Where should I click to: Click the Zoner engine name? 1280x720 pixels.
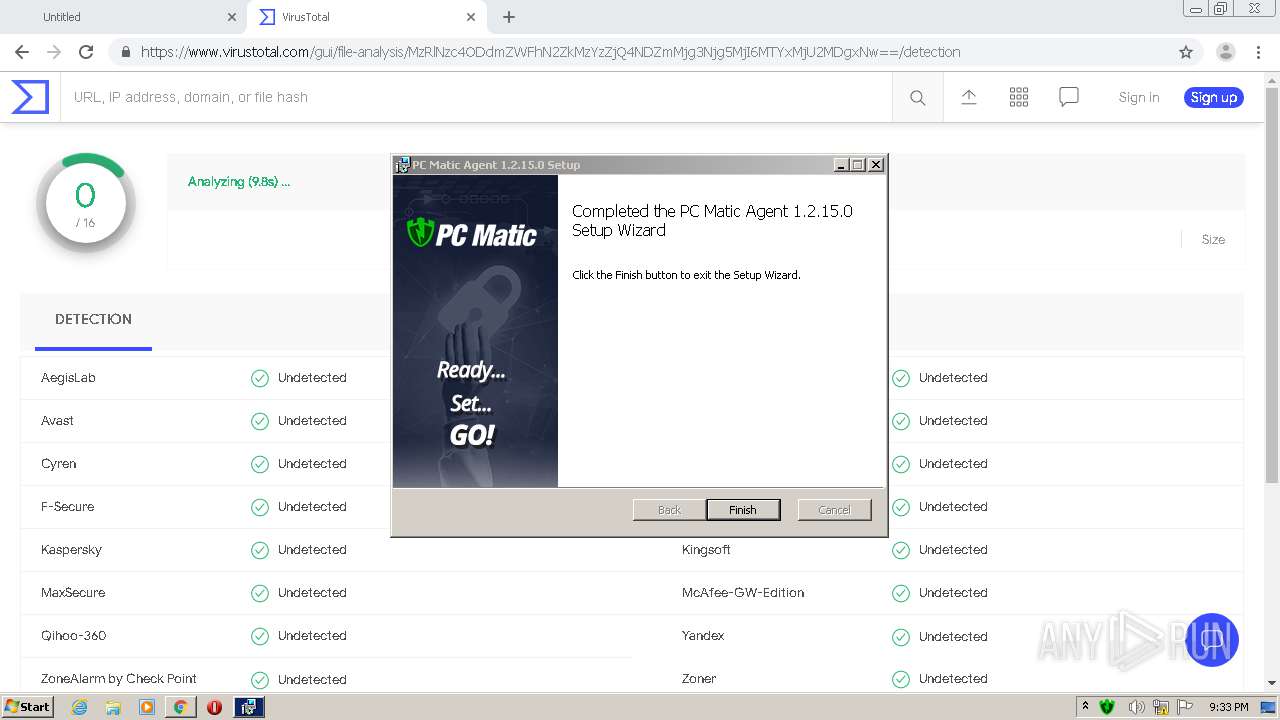point(699,679)
